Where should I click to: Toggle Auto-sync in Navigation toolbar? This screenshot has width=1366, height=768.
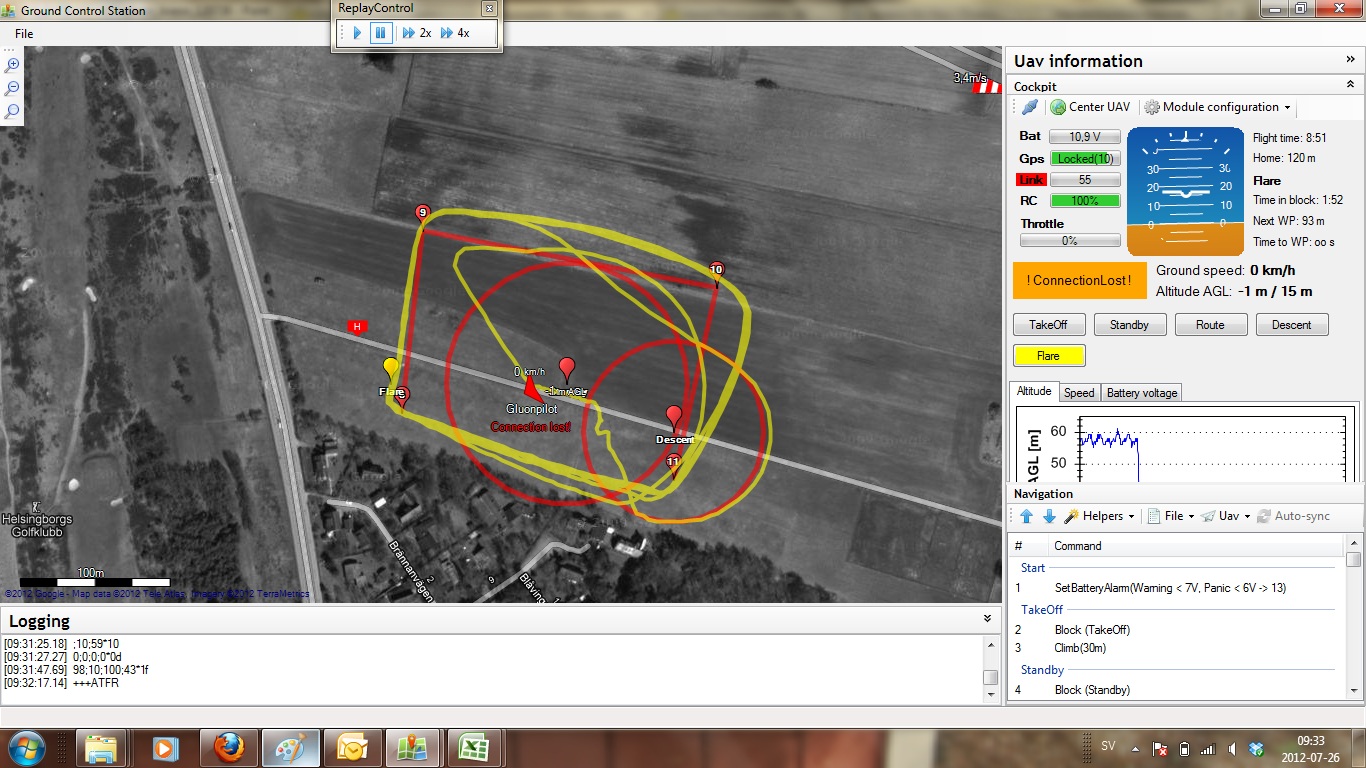(1293, 516)
